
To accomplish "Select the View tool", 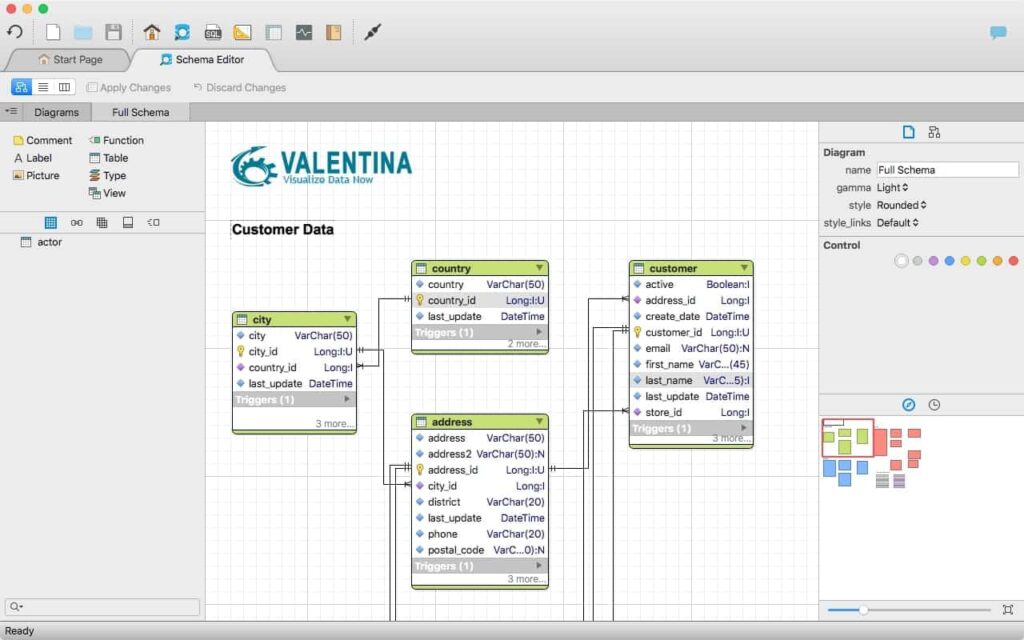I will tap(110, 193).
